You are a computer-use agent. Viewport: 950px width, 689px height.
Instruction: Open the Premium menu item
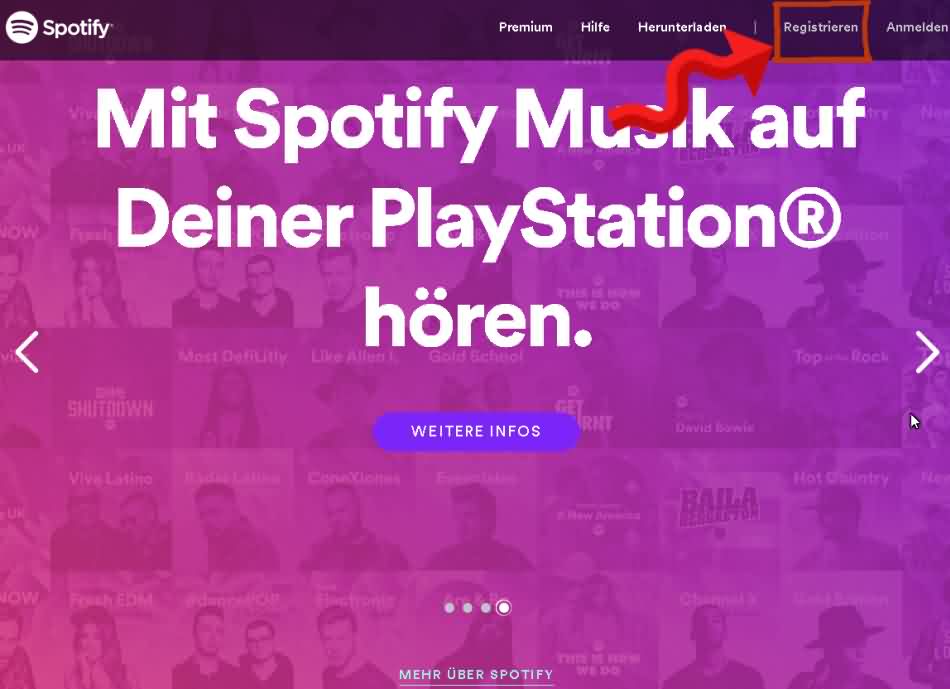(525, 27)
